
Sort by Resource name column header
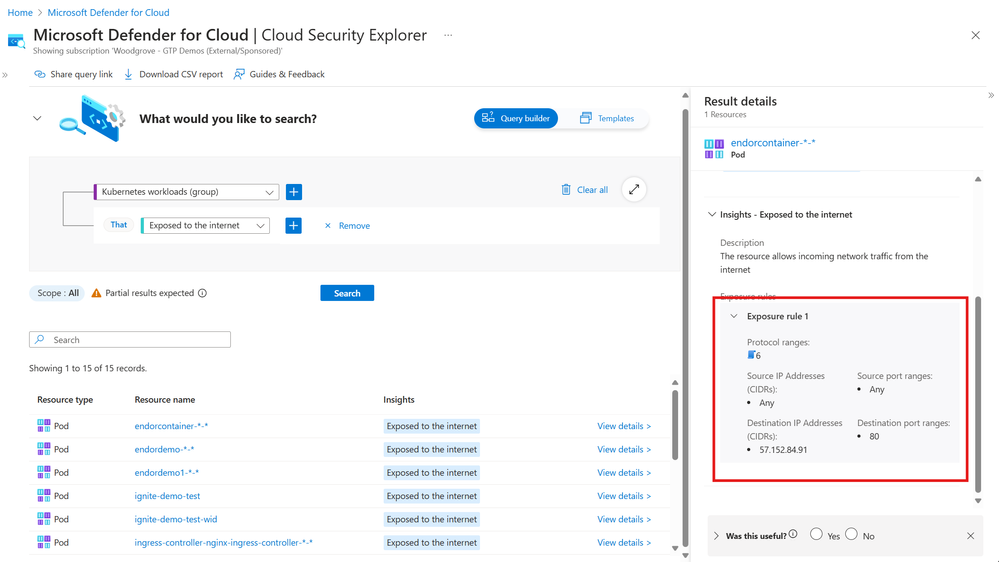165,400
